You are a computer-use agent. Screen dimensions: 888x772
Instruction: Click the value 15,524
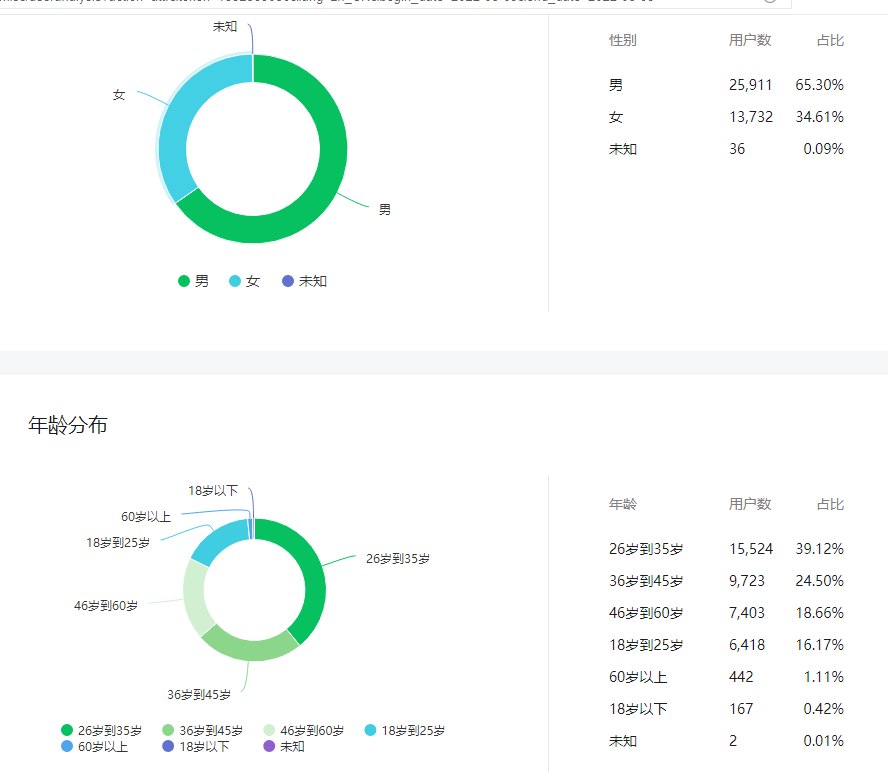[751, 549]
